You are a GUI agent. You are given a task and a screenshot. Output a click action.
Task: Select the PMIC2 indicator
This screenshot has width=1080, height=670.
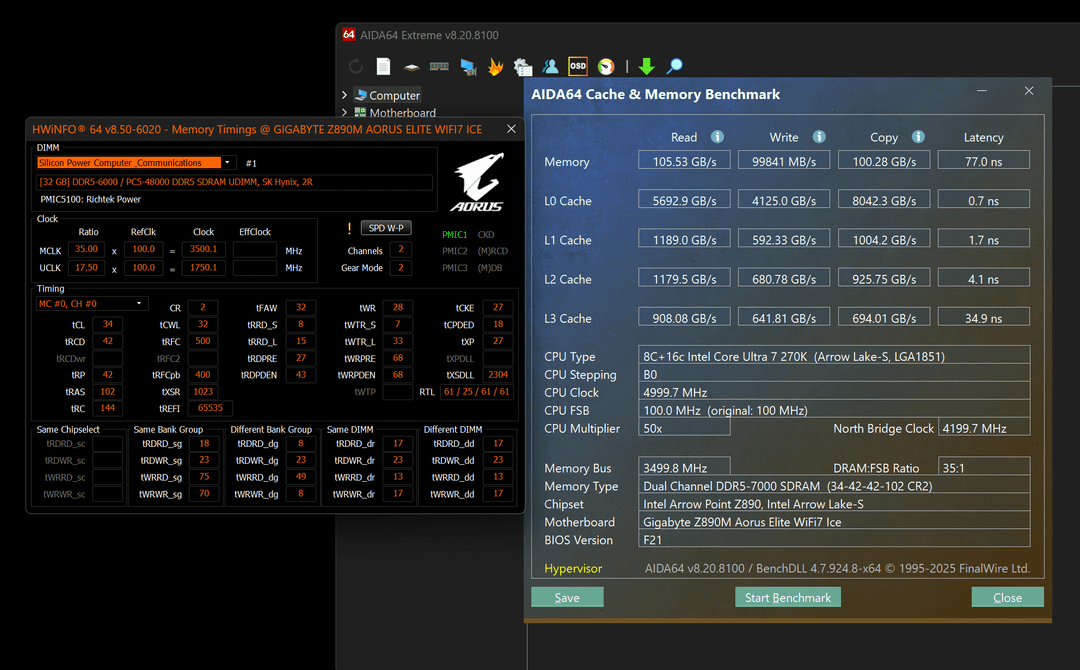[455, 251]
